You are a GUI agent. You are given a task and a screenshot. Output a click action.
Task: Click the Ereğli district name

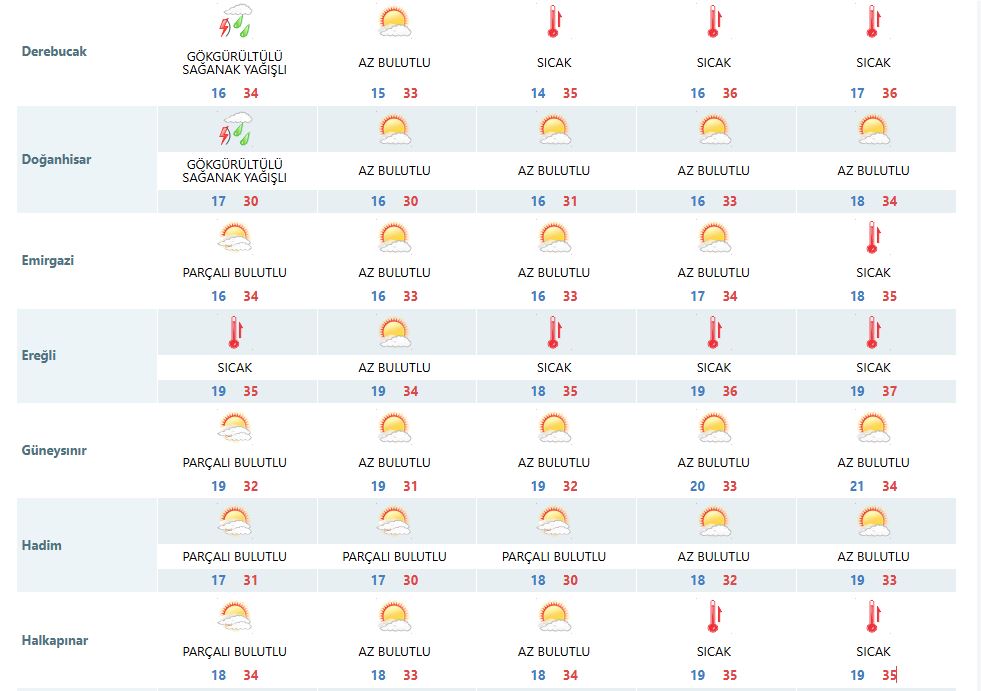tap(39, 356)
